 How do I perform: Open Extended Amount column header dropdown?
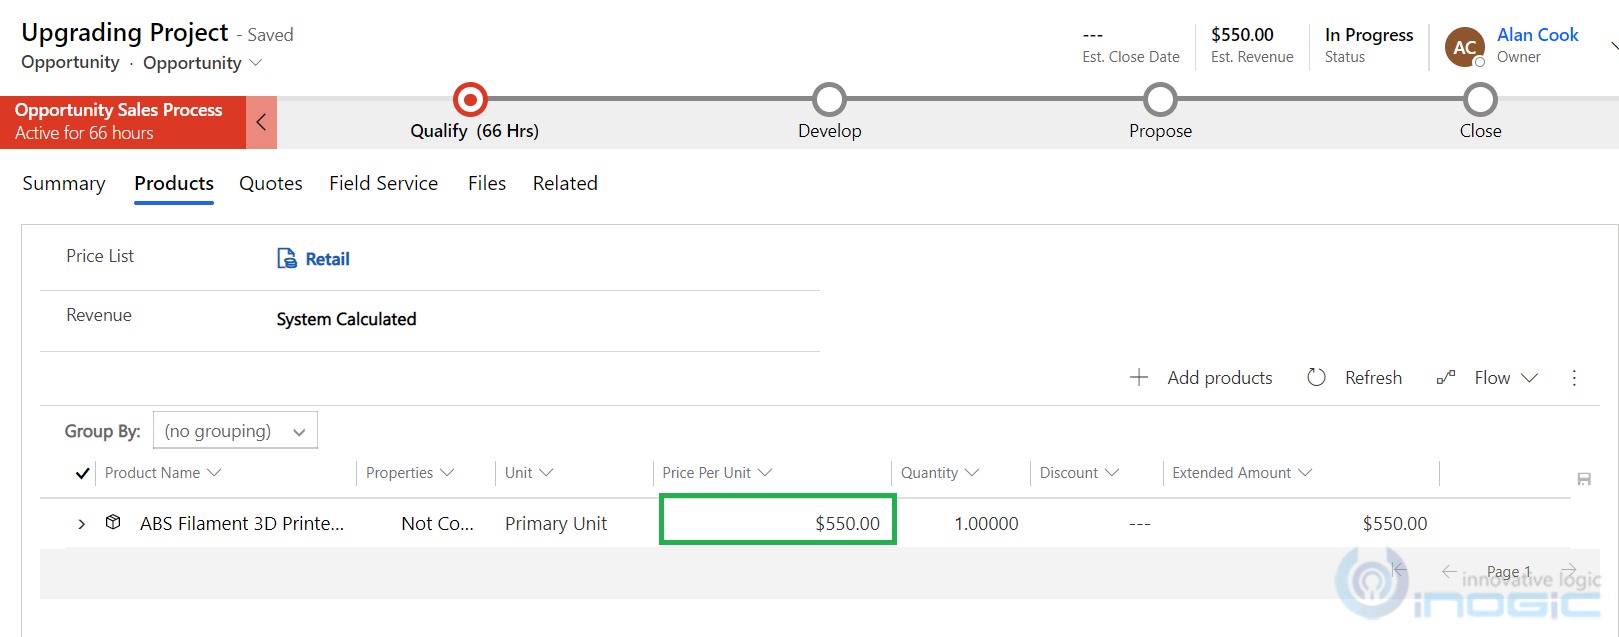[x=1304, y=473]
